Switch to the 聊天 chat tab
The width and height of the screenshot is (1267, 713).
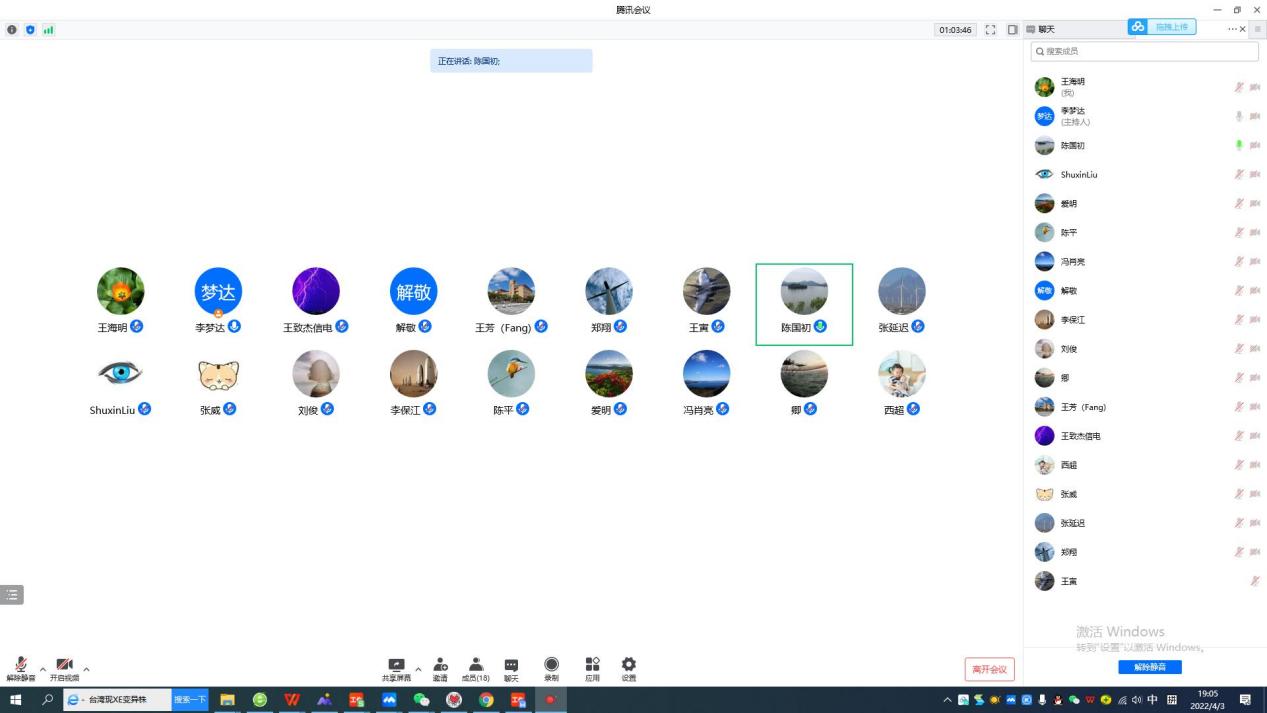point(1041,30)
